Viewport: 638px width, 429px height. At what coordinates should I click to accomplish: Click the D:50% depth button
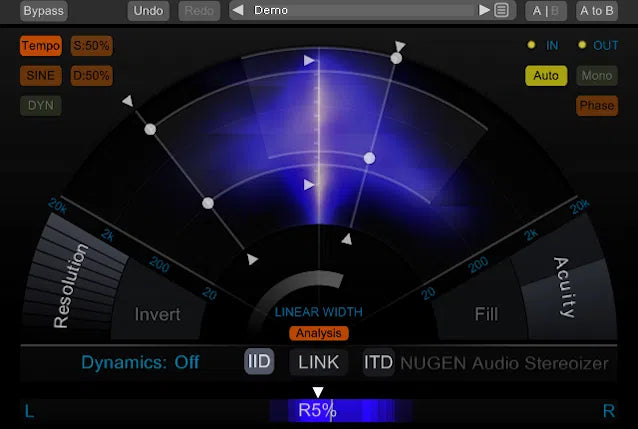92,76
